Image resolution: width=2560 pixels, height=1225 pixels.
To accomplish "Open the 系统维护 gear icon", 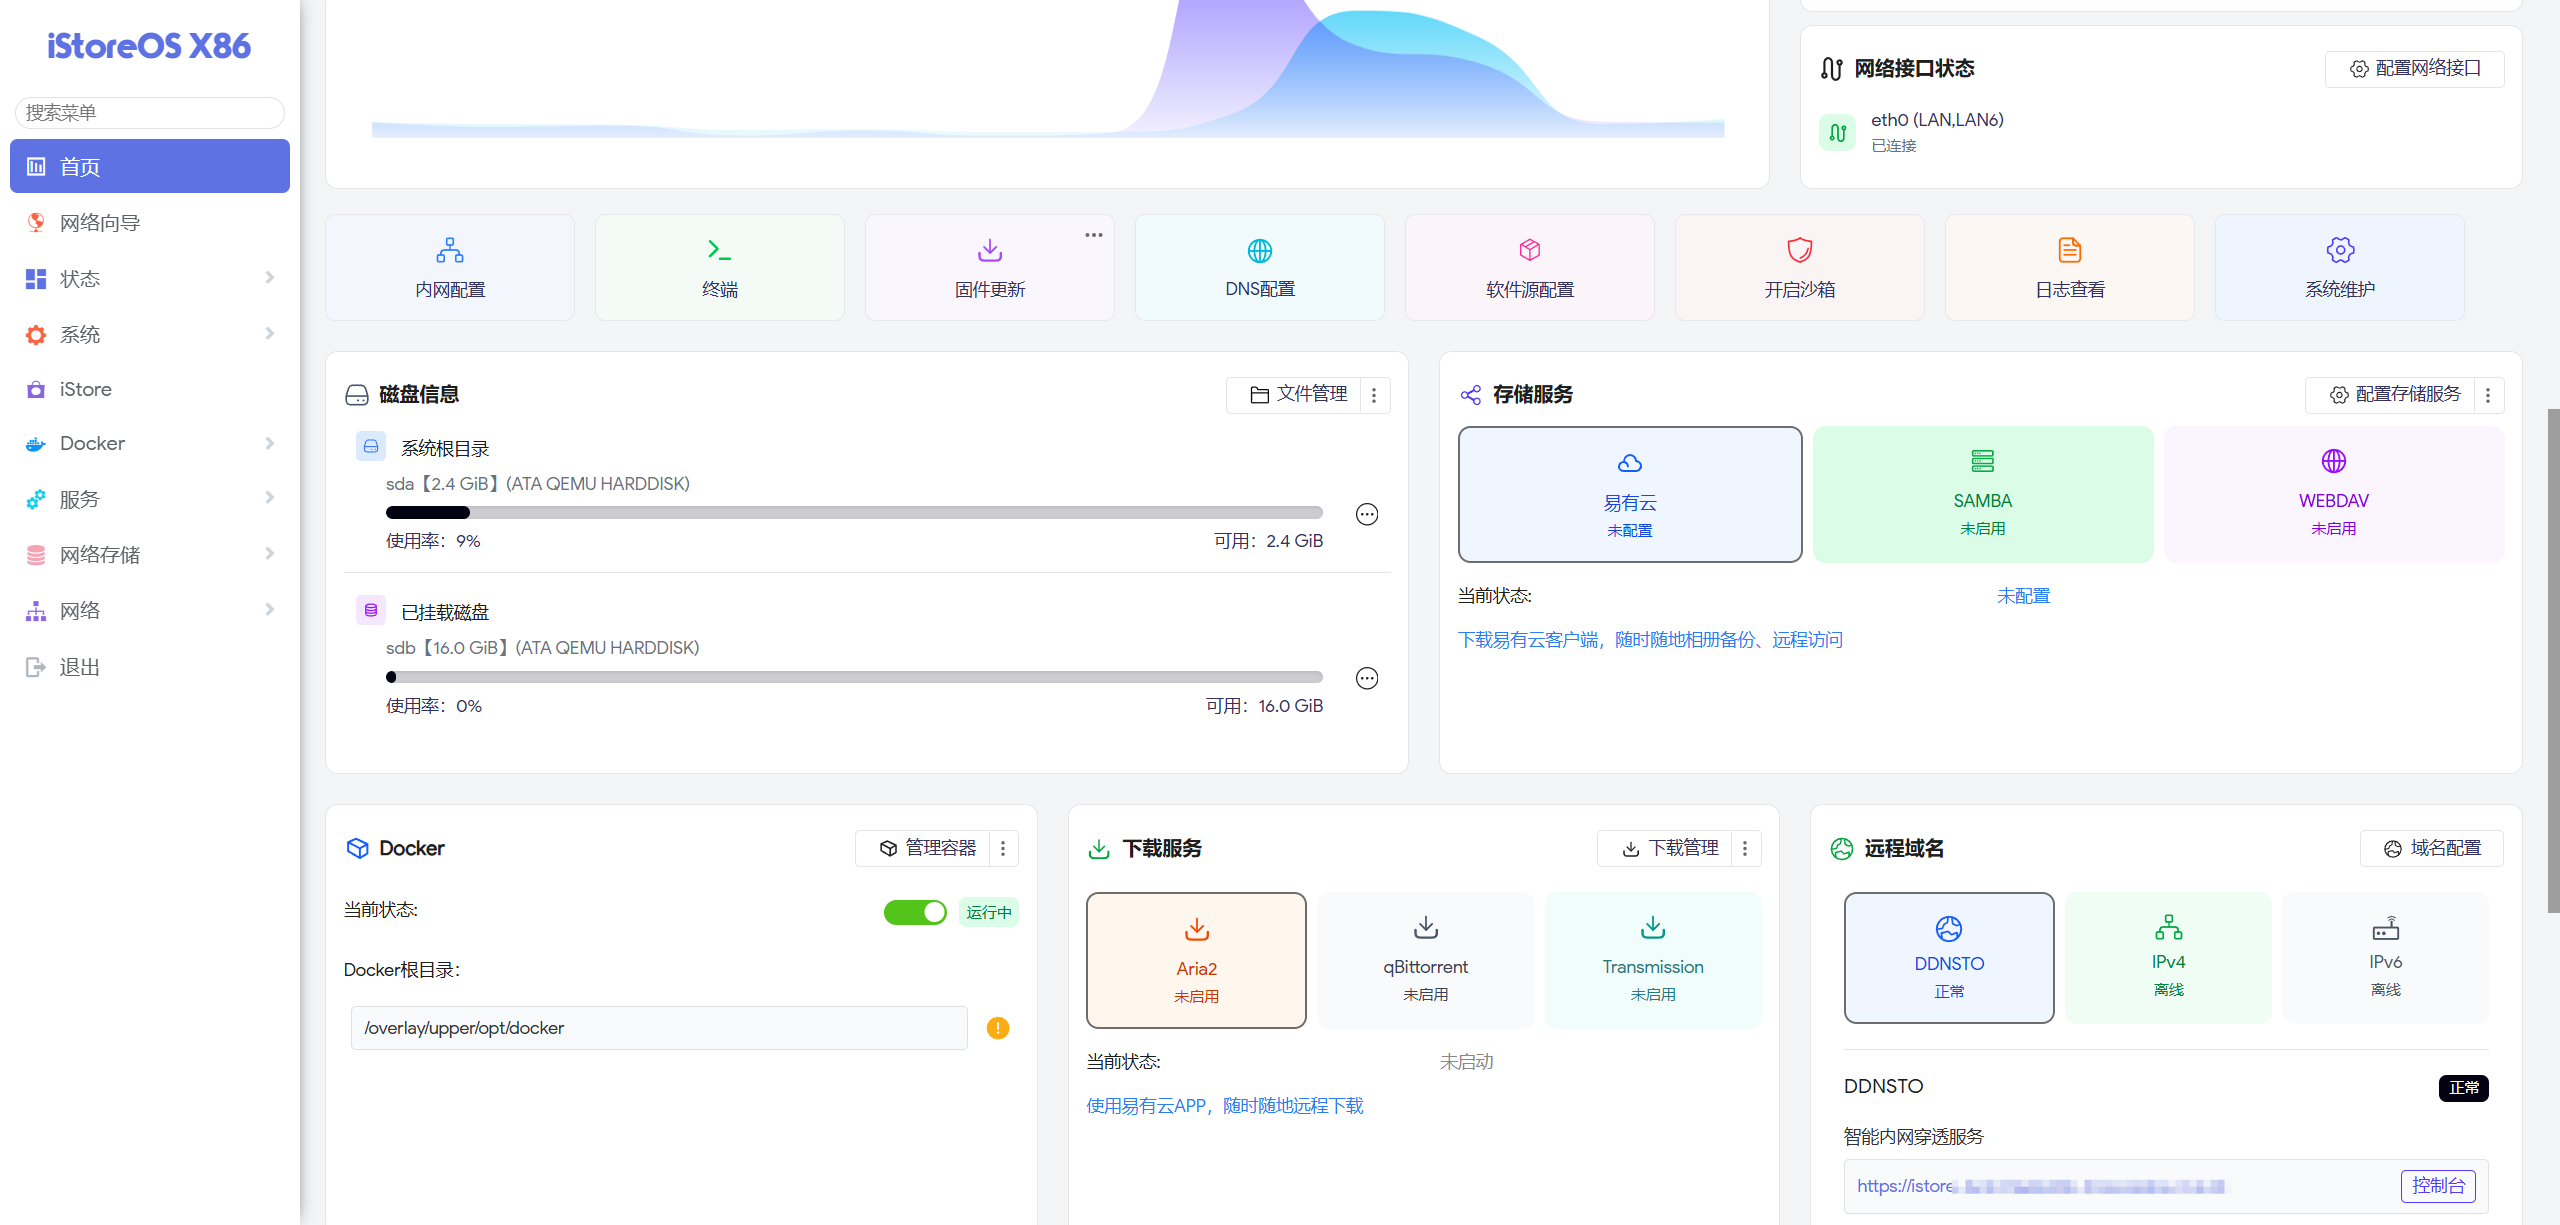I will 2339,250.
